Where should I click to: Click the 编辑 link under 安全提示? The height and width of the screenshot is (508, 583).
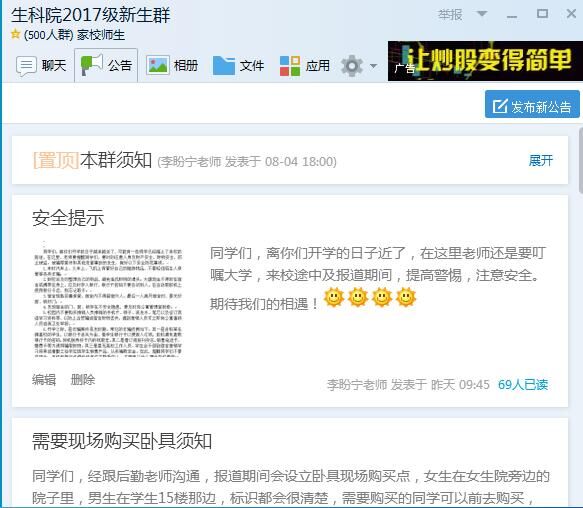tap(44, 380)
